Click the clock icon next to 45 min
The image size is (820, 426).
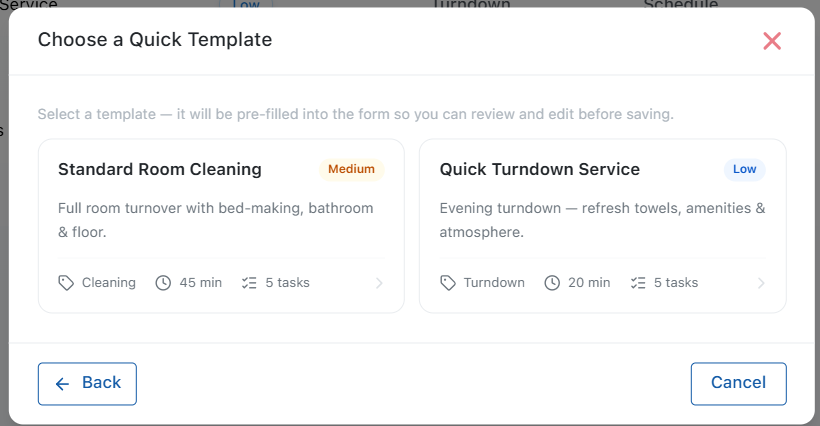[163, 283]
